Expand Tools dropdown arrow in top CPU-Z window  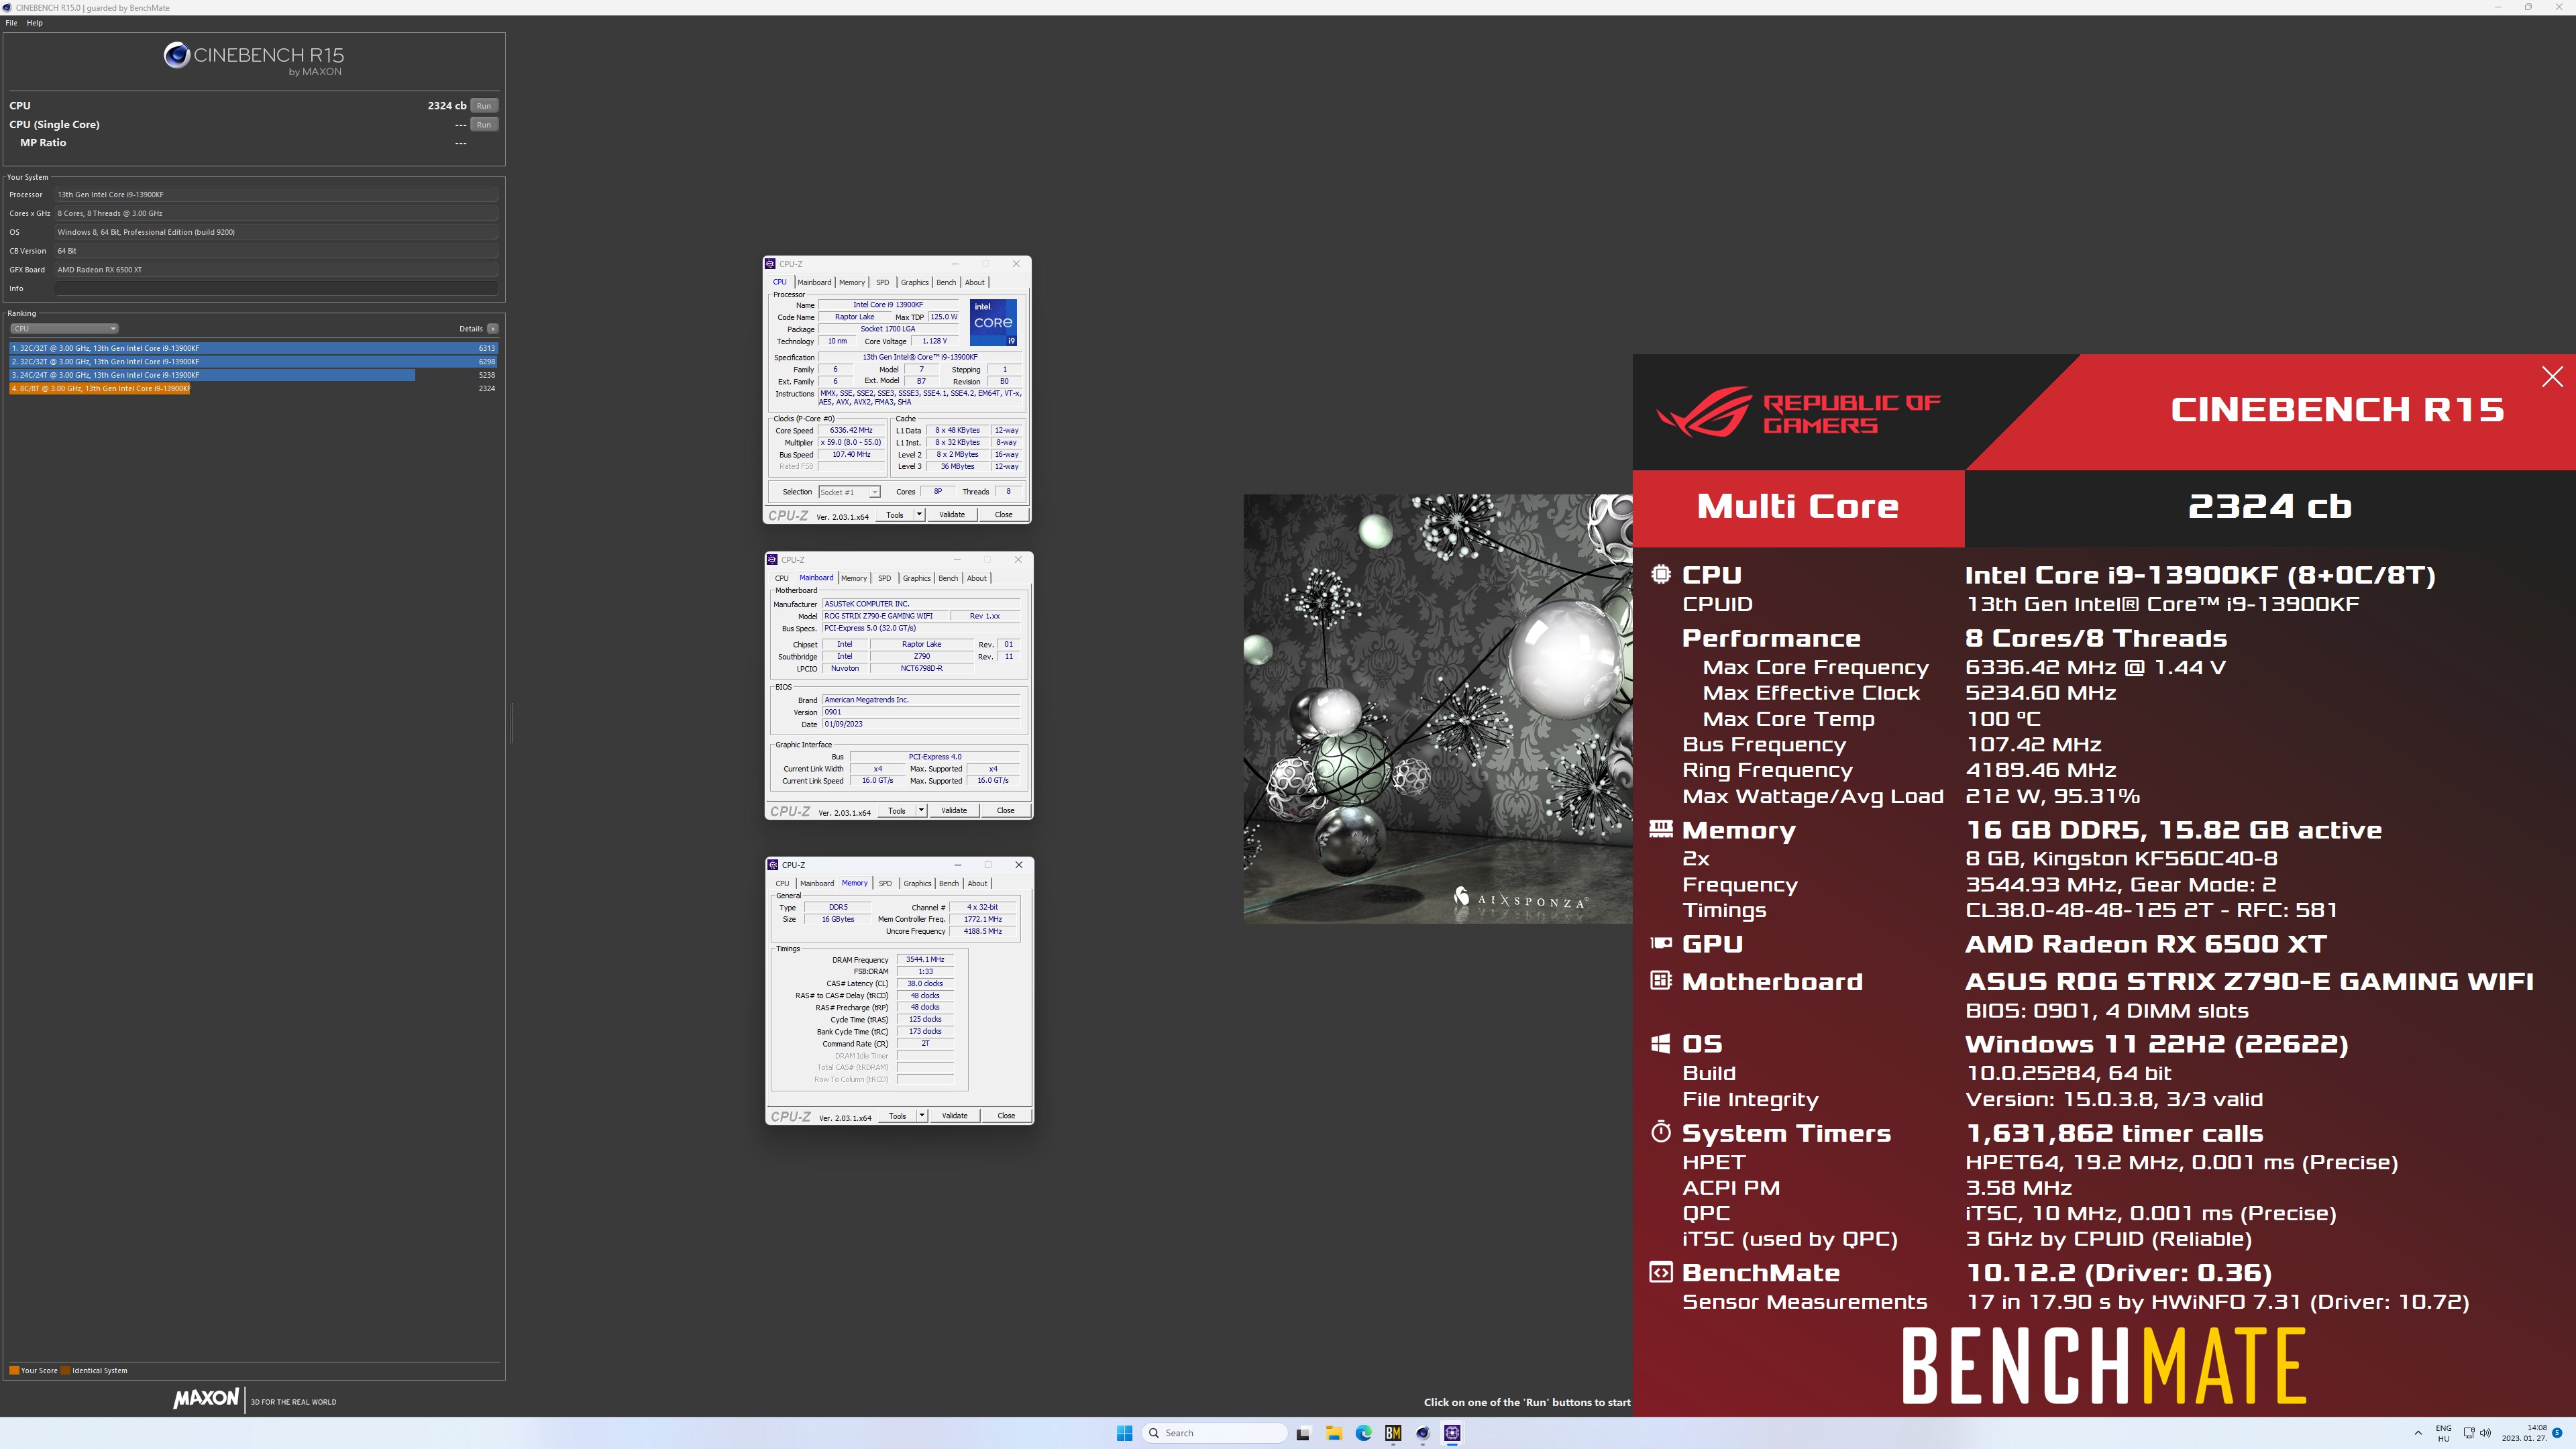tap(919, 515)
